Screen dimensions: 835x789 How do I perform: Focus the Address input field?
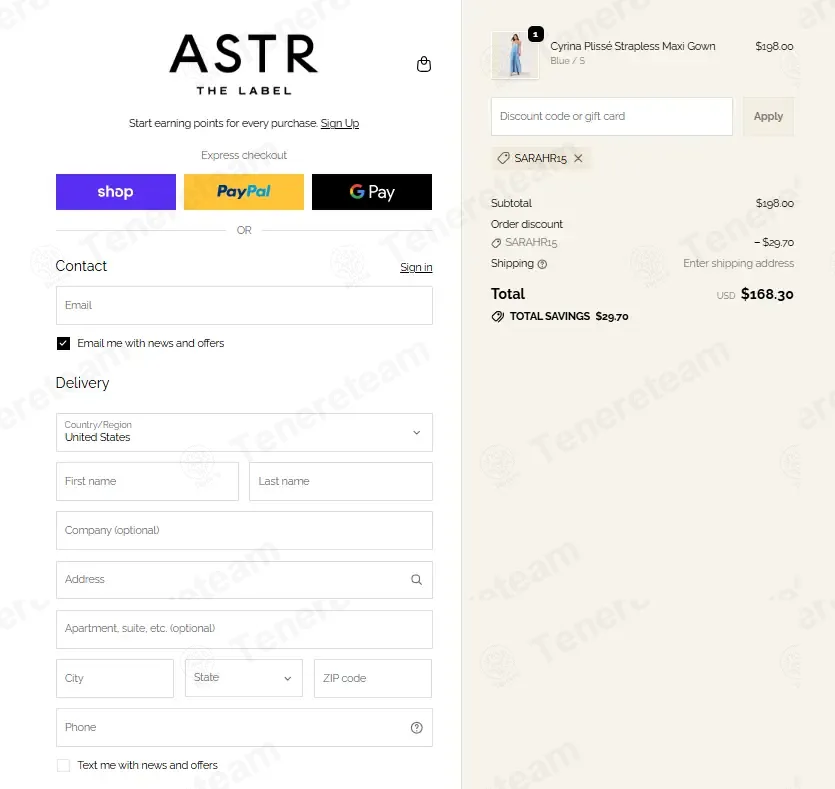pyautogui.click(x=244, y=580)
